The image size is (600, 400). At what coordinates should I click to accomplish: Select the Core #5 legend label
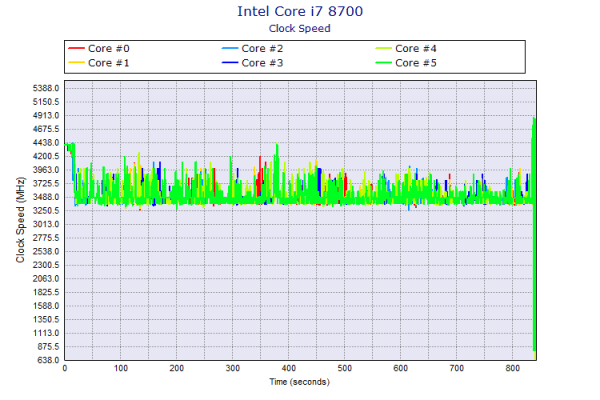(416, 63)
